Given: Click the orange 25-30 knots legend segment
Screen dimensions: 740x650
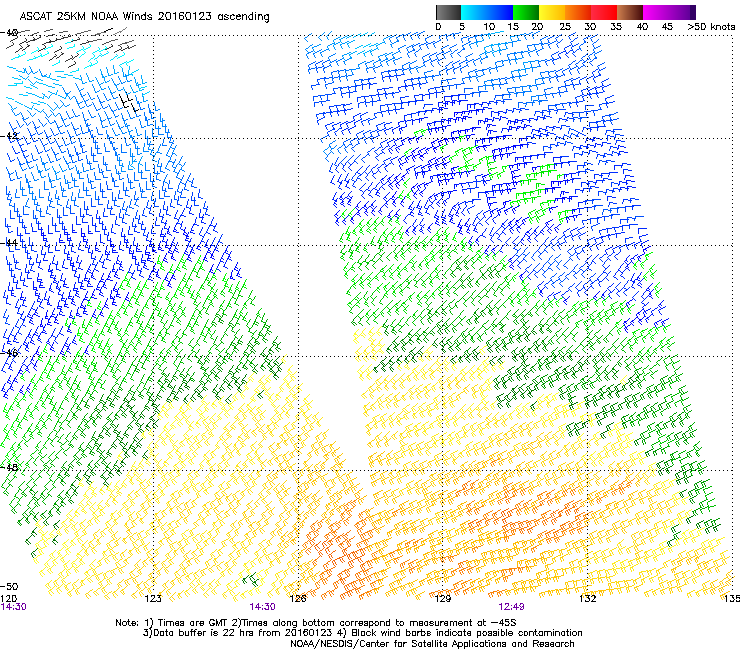Looking at the screenshot, I should 578,12.
